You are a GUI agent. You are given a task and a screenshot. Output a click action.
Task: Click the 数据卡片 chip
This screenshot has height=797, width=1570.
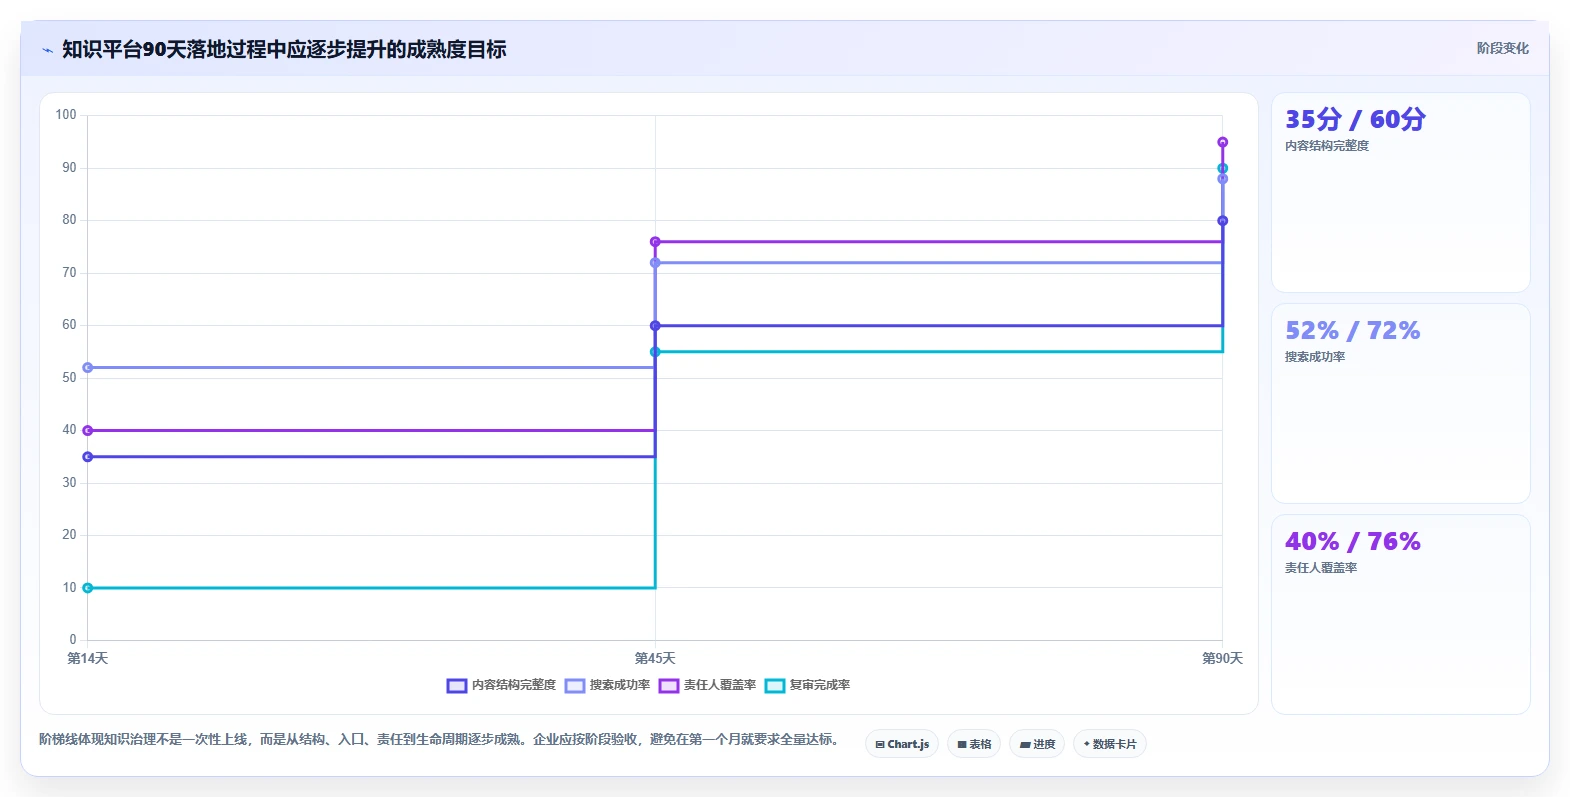[x=1110, y=744]
